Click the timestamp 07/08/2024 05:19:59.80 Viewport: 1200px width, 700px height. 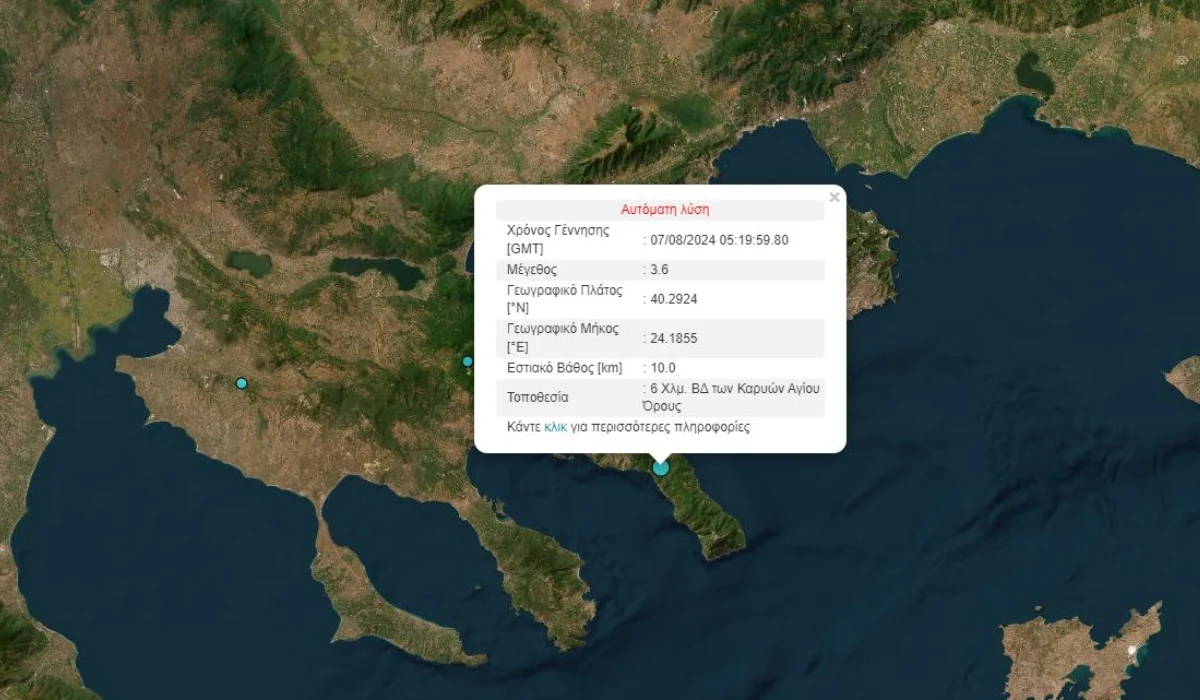coord(719,240)
